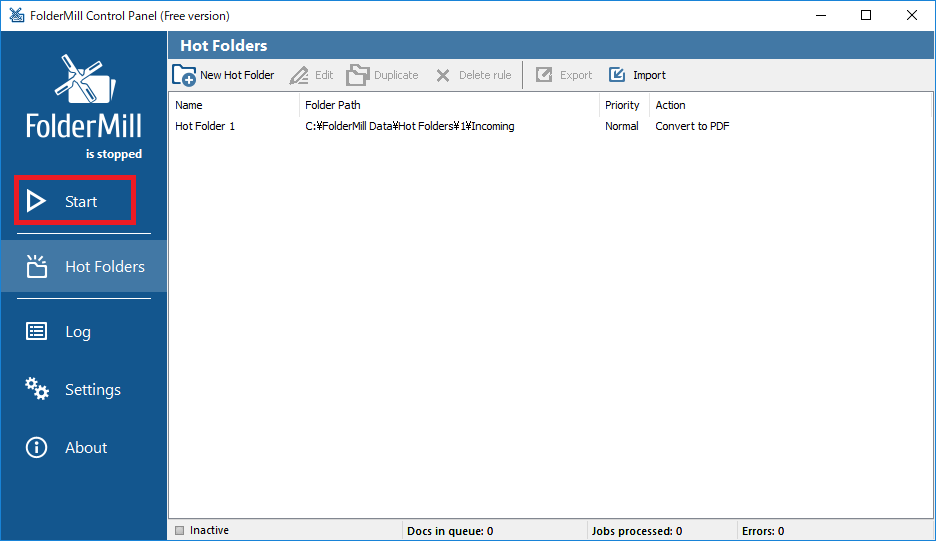This screenshot has width=936, height=541.
Task: Click the path 'C:¥FolderMill Data¥Hot Folders¥1¥Incoming'
Action: click(x=410, y=126)
